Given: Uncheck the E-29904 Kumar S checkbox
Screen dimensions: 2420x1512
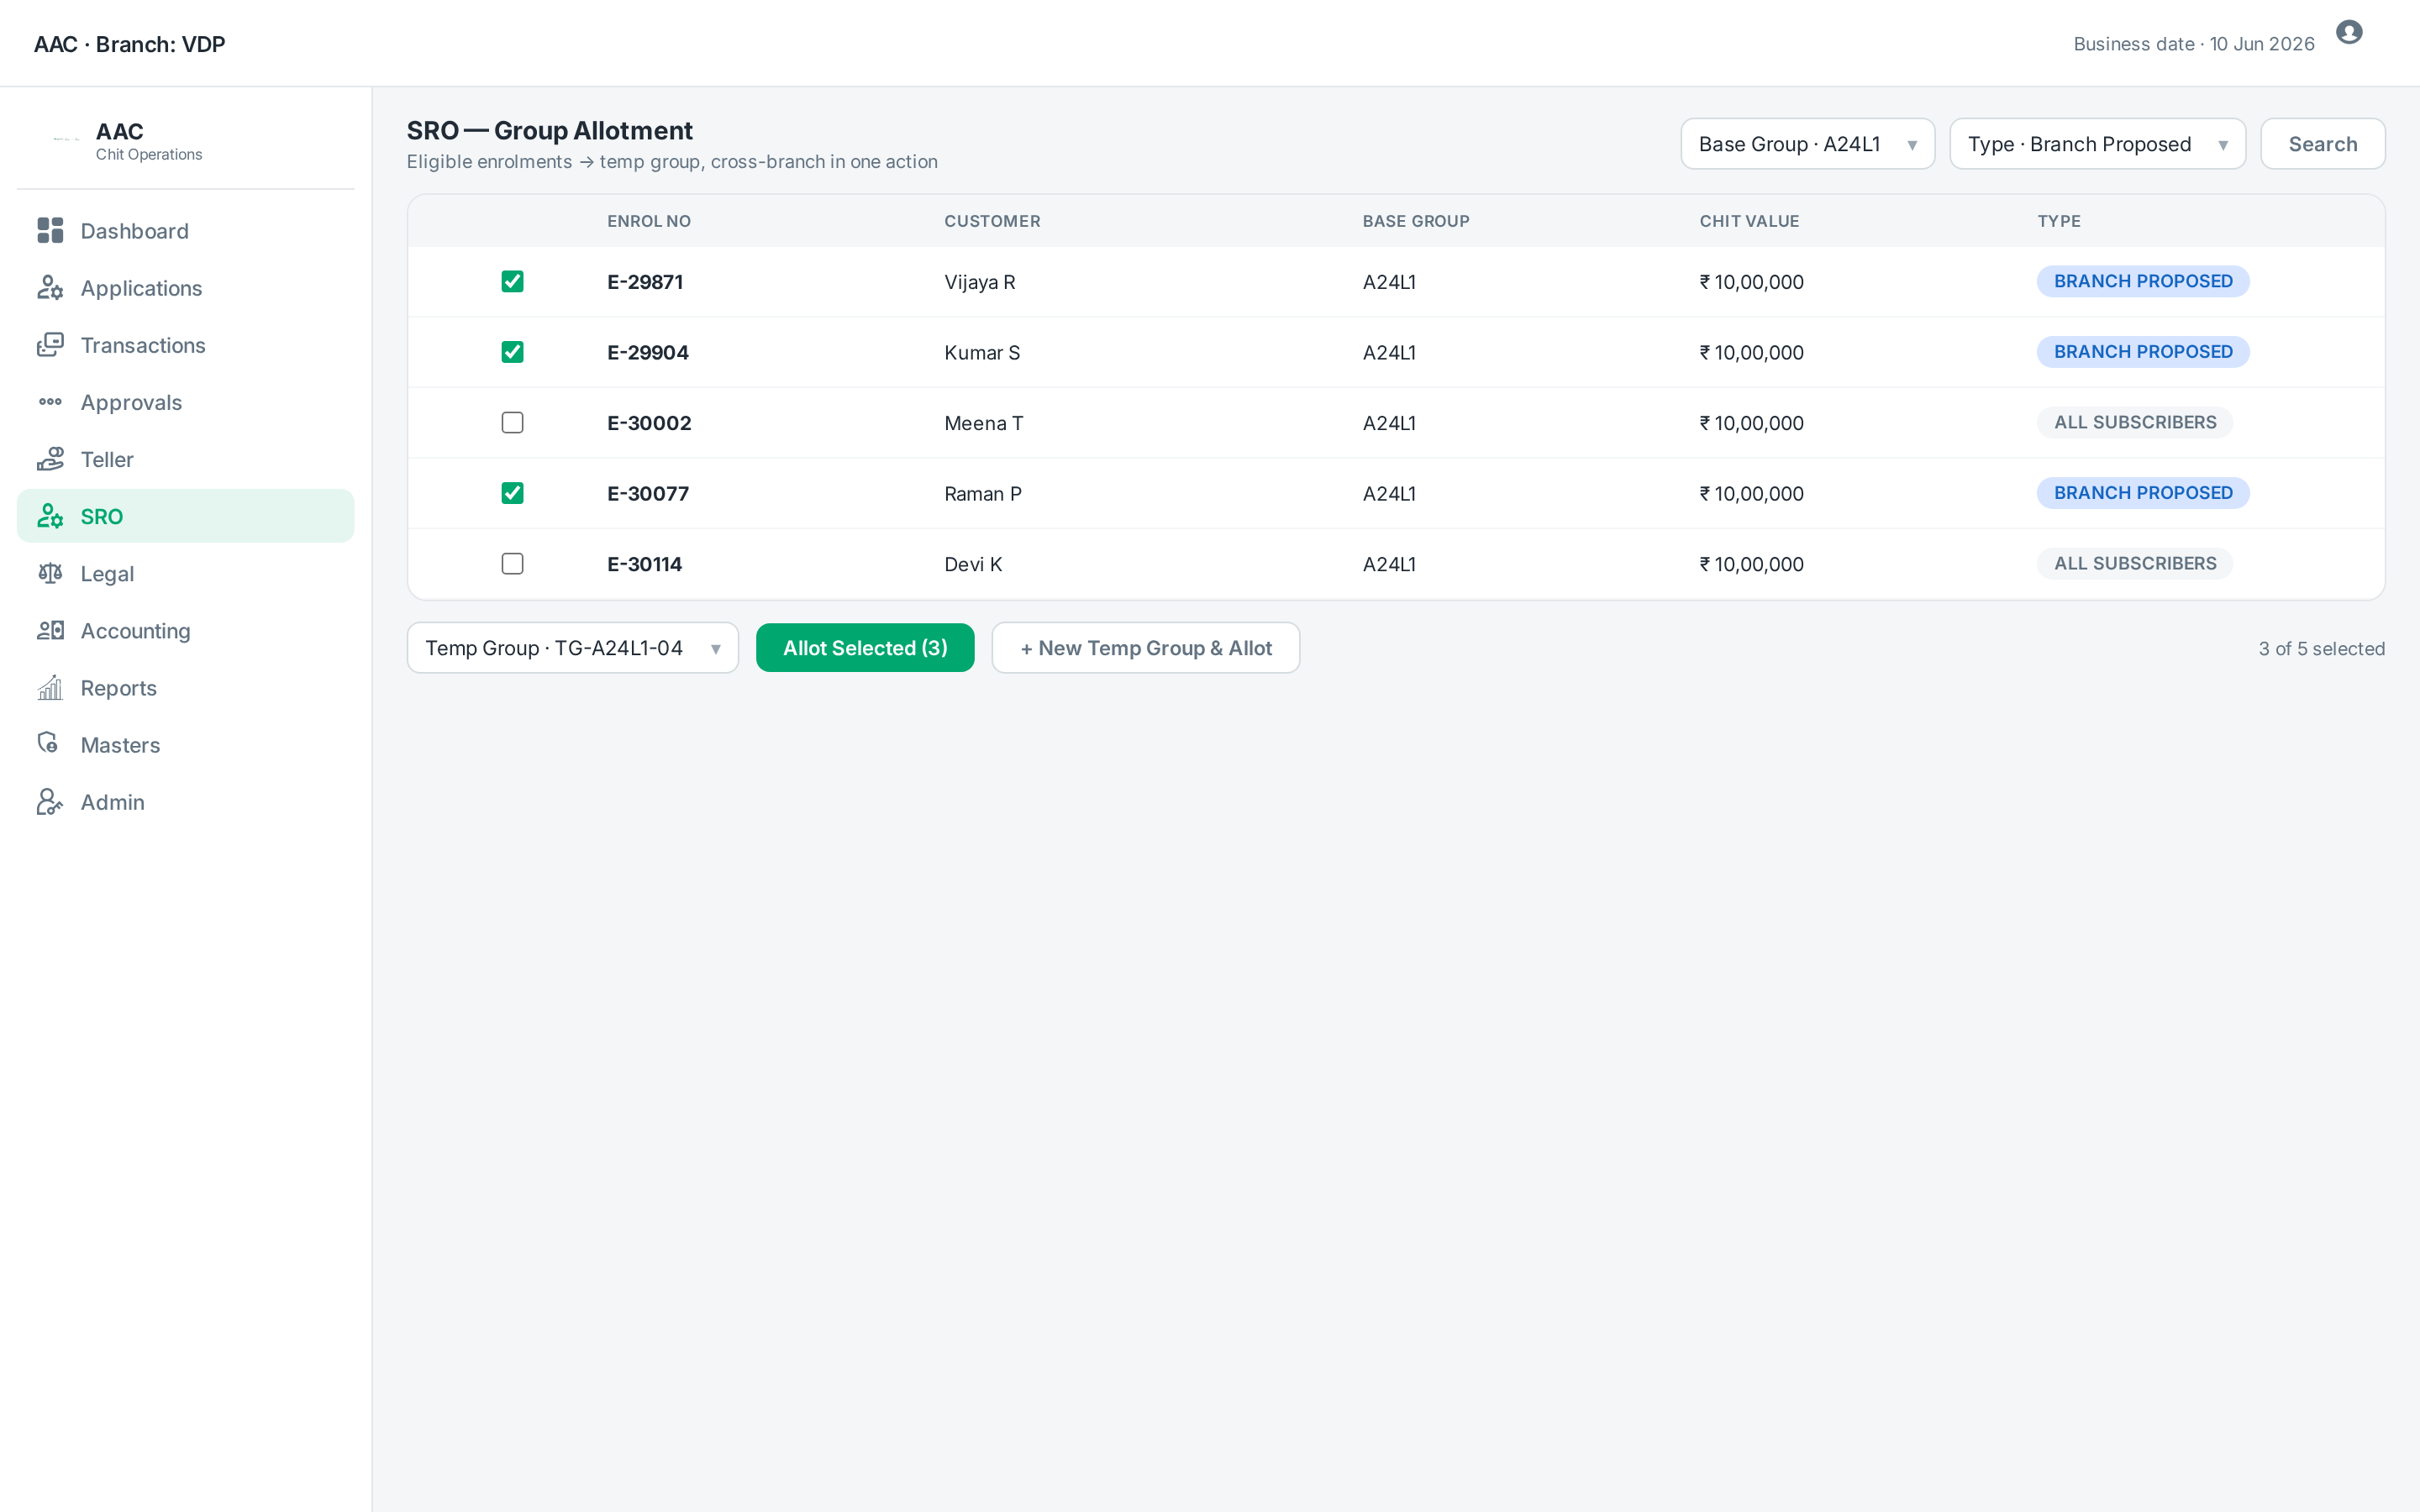Looking at the screenshot, I should tap(512, 352).
